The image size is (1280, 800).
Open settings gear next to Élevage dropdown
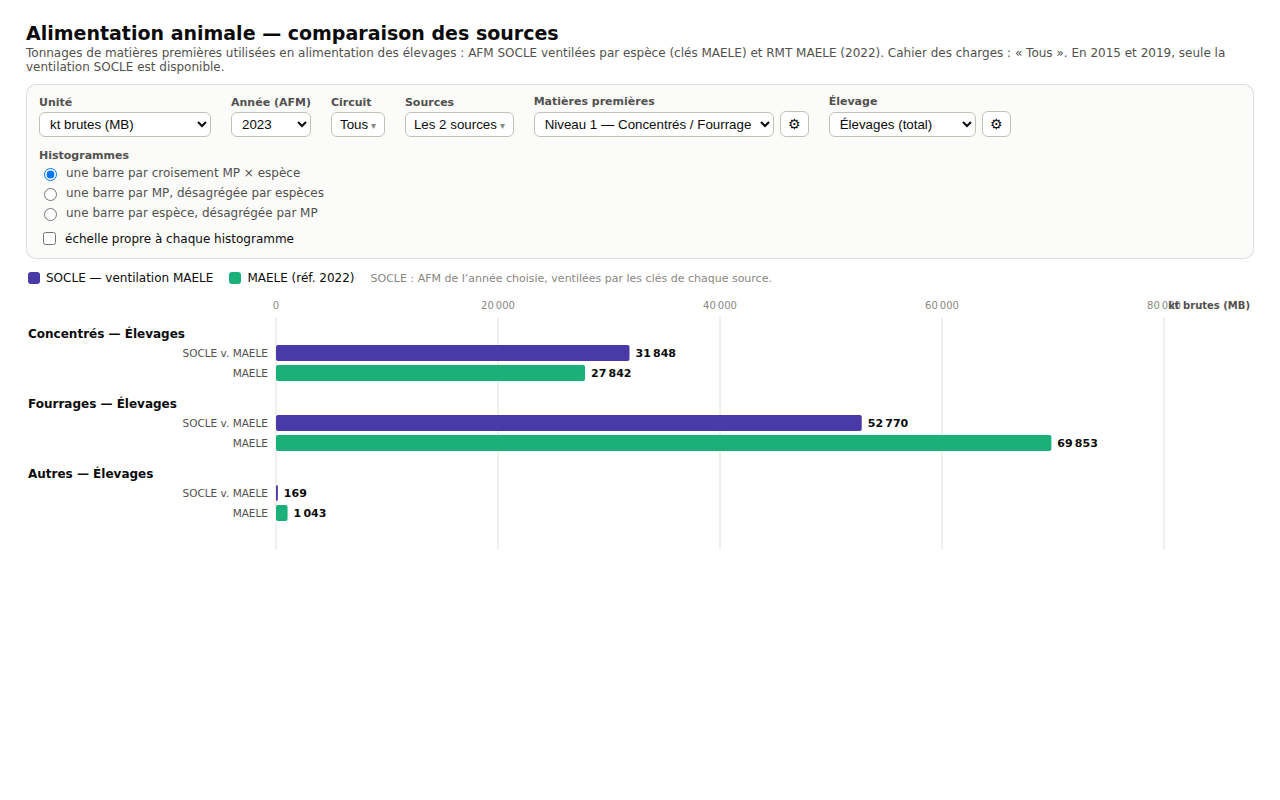pyautogui.click(x=996, y=124)
